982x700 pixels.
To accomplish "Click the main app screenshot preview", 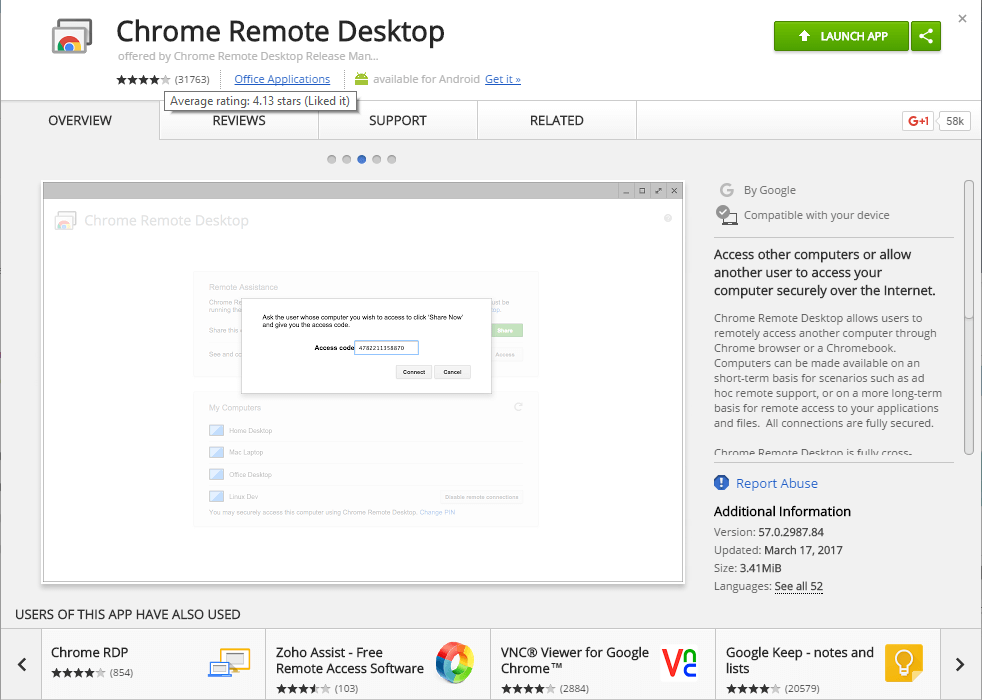I will pyautogui.click(x=363, y=382).
